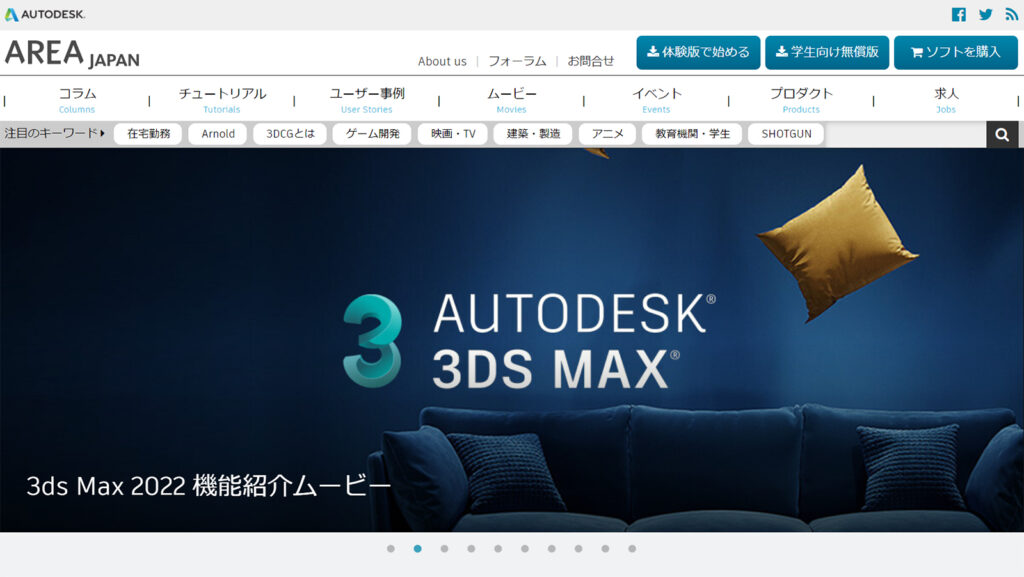This screenshot has height=577, width=1024.
Task: Open the ユーザー事例 User Stories menu
Action: pyautogui.click(x=367, y=101)
